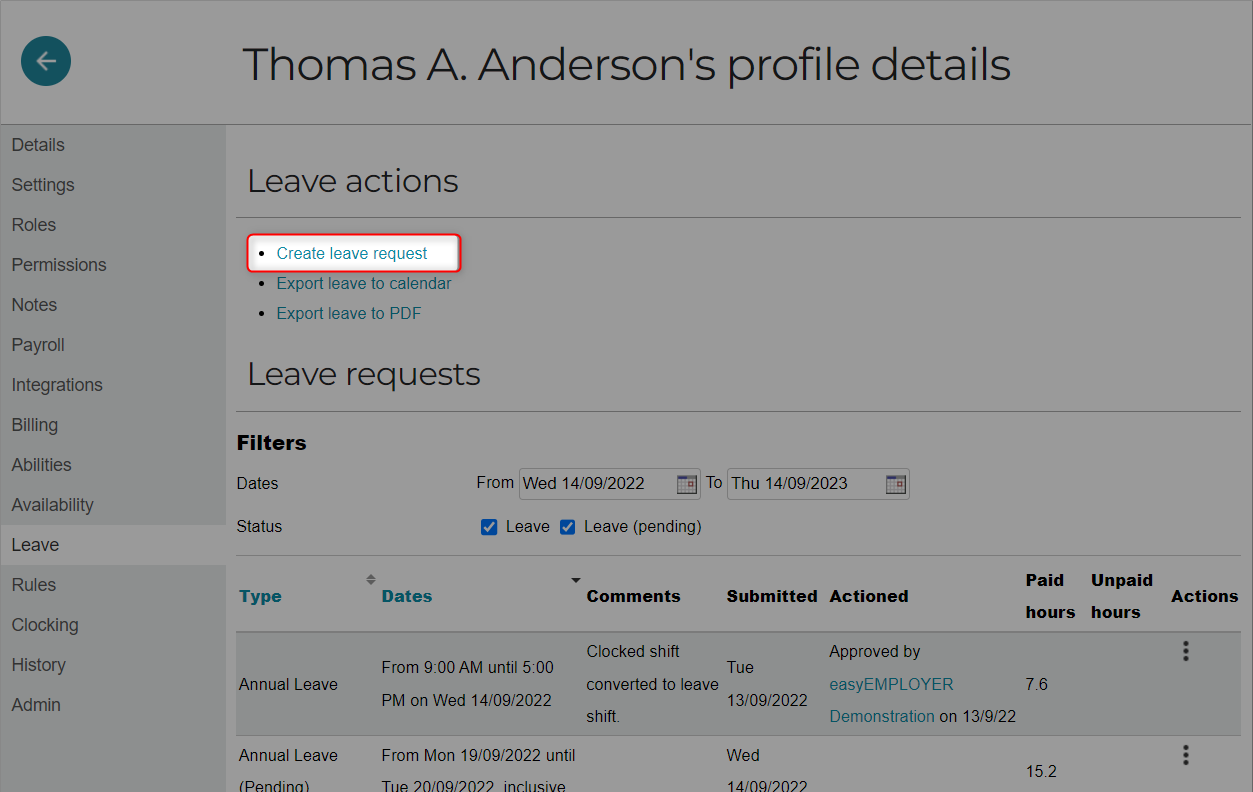Click Export leave to calendar link
The width and height of the screenshot is (1253, 792).
coord(364,284)
